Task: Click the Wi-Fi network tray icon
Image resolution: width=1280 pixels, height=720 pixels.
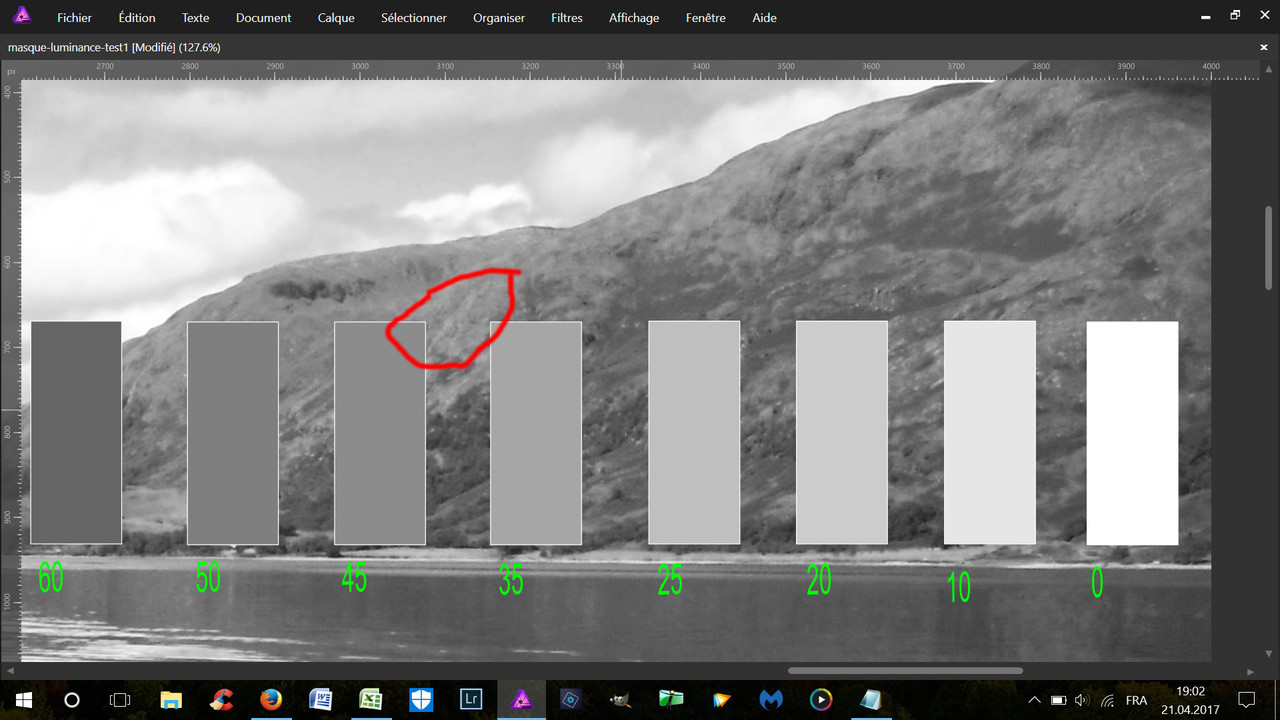Action: (1107, 700)
